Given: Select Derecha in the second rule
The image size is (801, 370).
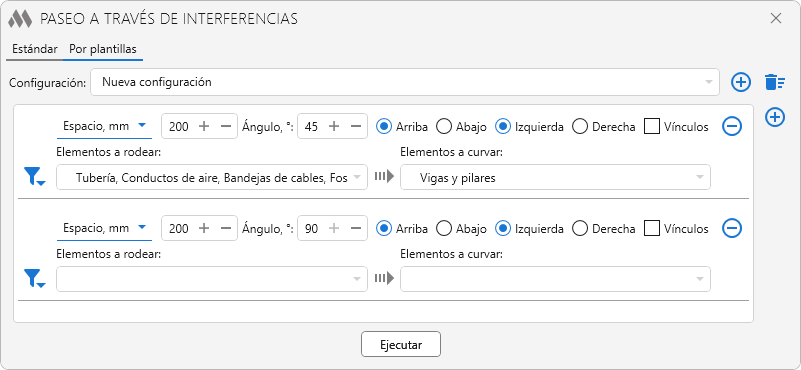Looking at the screenshot, I should (604, 229).
